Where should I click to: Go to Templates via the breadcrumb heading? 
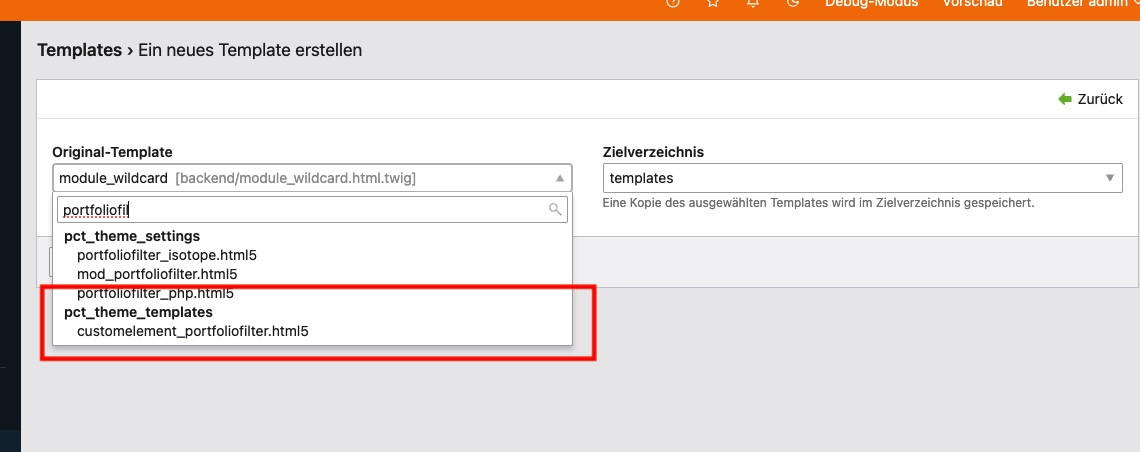79,49
